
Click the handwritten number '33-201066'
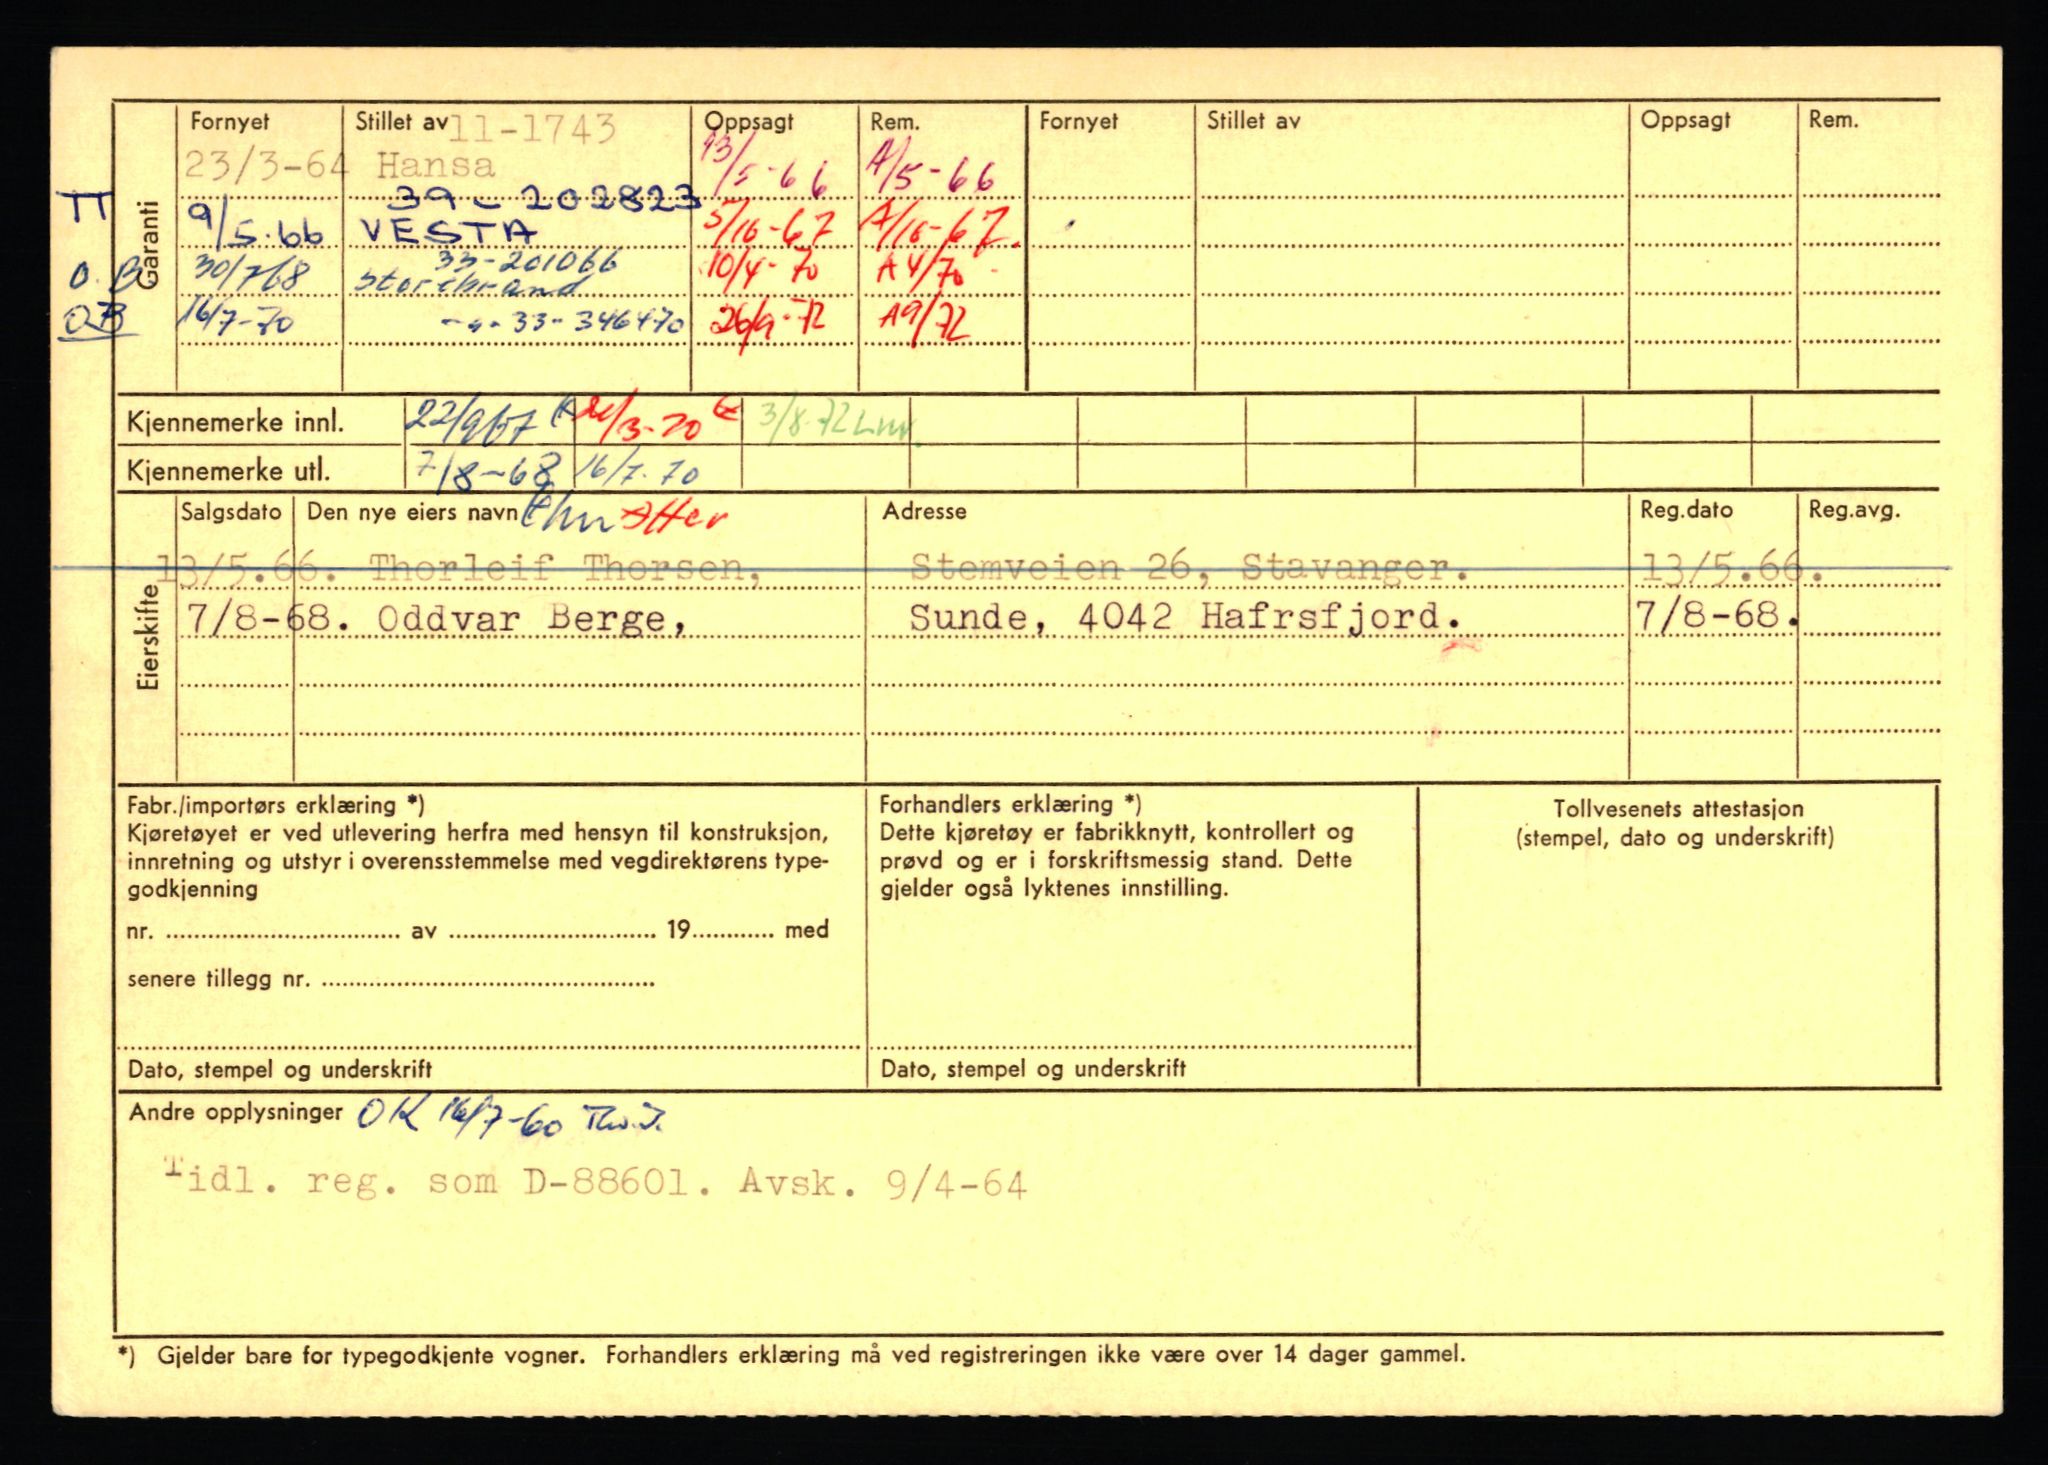(x=527, y=263)
